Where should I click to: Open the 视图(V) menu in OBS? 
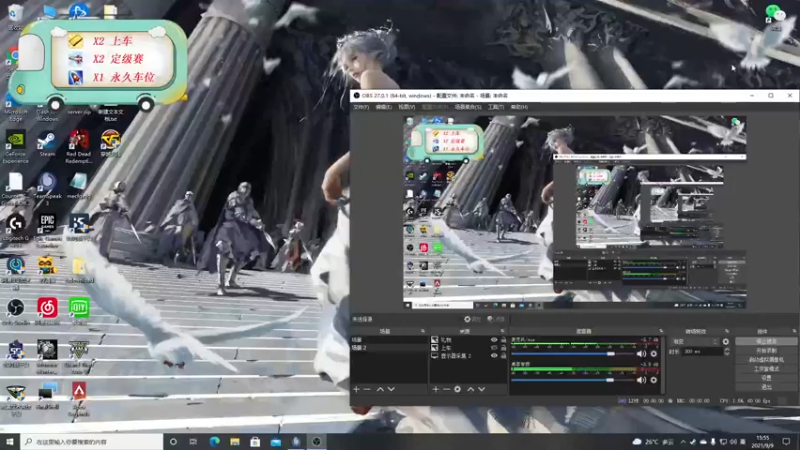pos(406,107)
